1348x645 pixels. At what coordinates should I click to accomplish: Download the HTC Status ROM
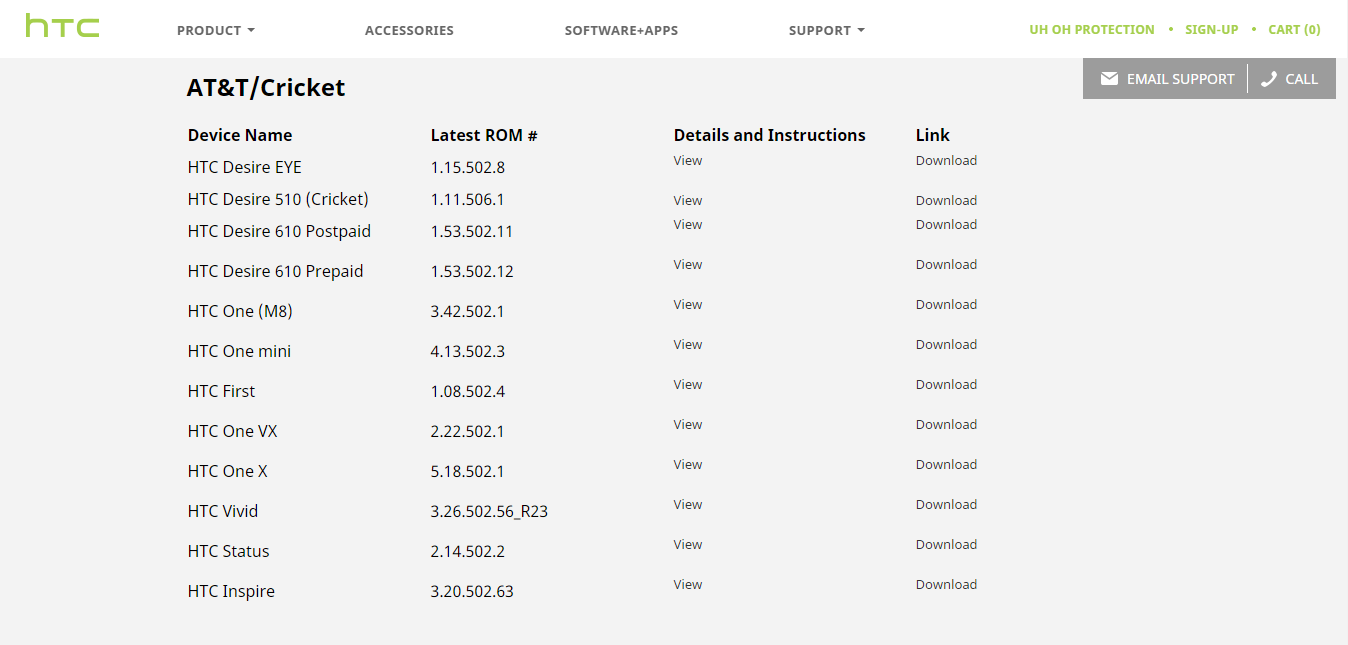click(946, 544)
